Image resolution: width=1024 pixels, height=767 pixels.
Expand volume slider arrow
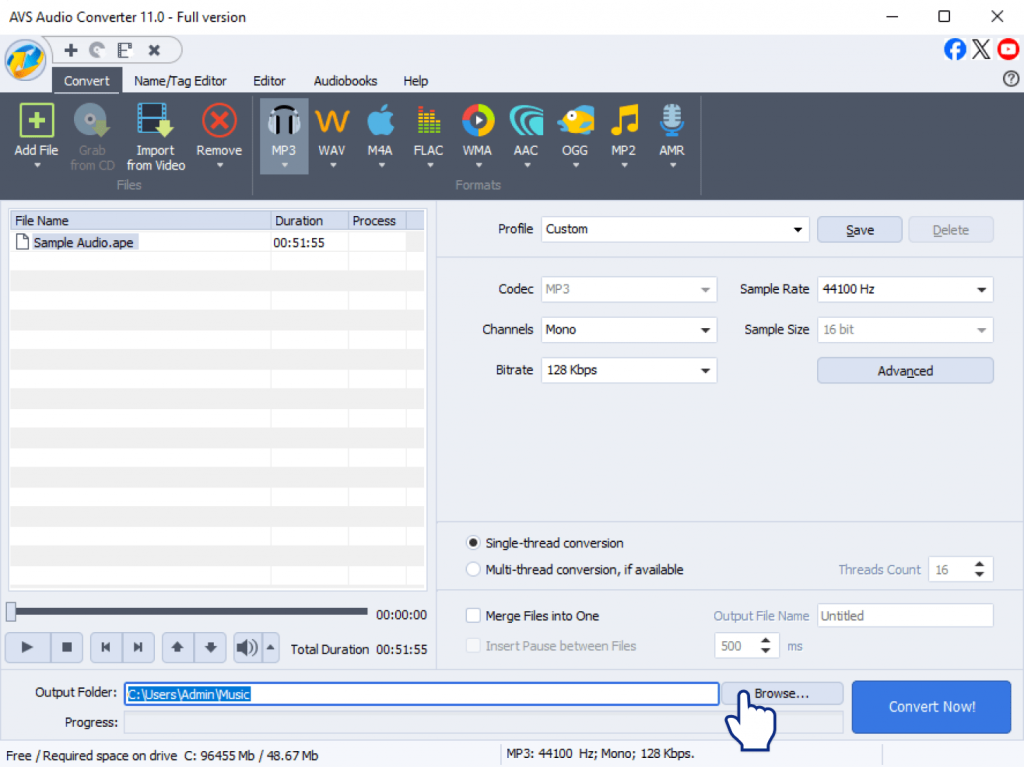[x=270, y=647]
